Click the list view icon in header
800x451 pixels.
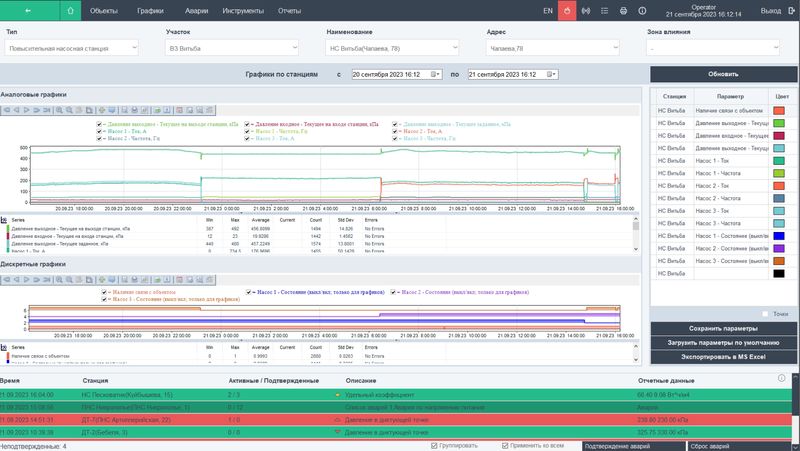[605, 11]
